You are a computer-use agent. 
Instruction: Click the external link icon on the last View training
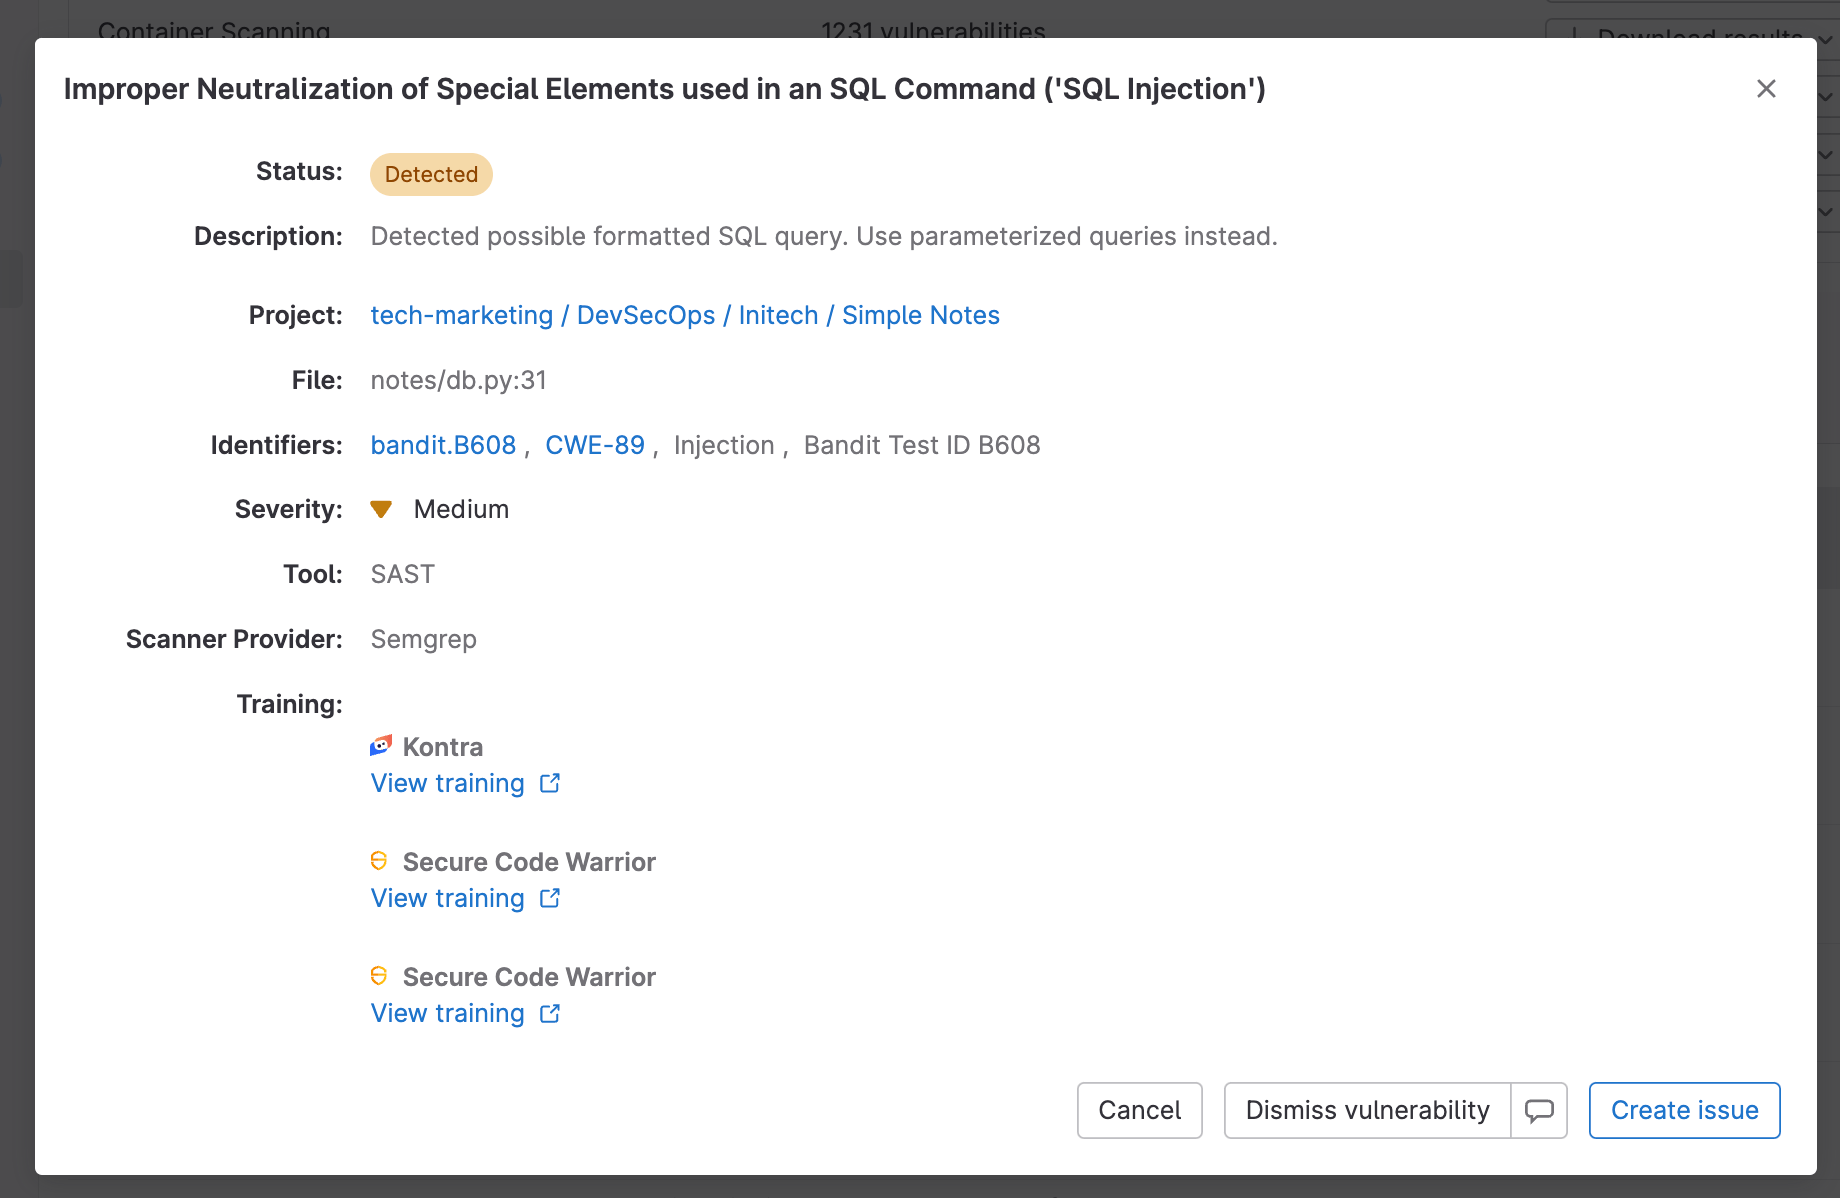(x=550, y=1014)
